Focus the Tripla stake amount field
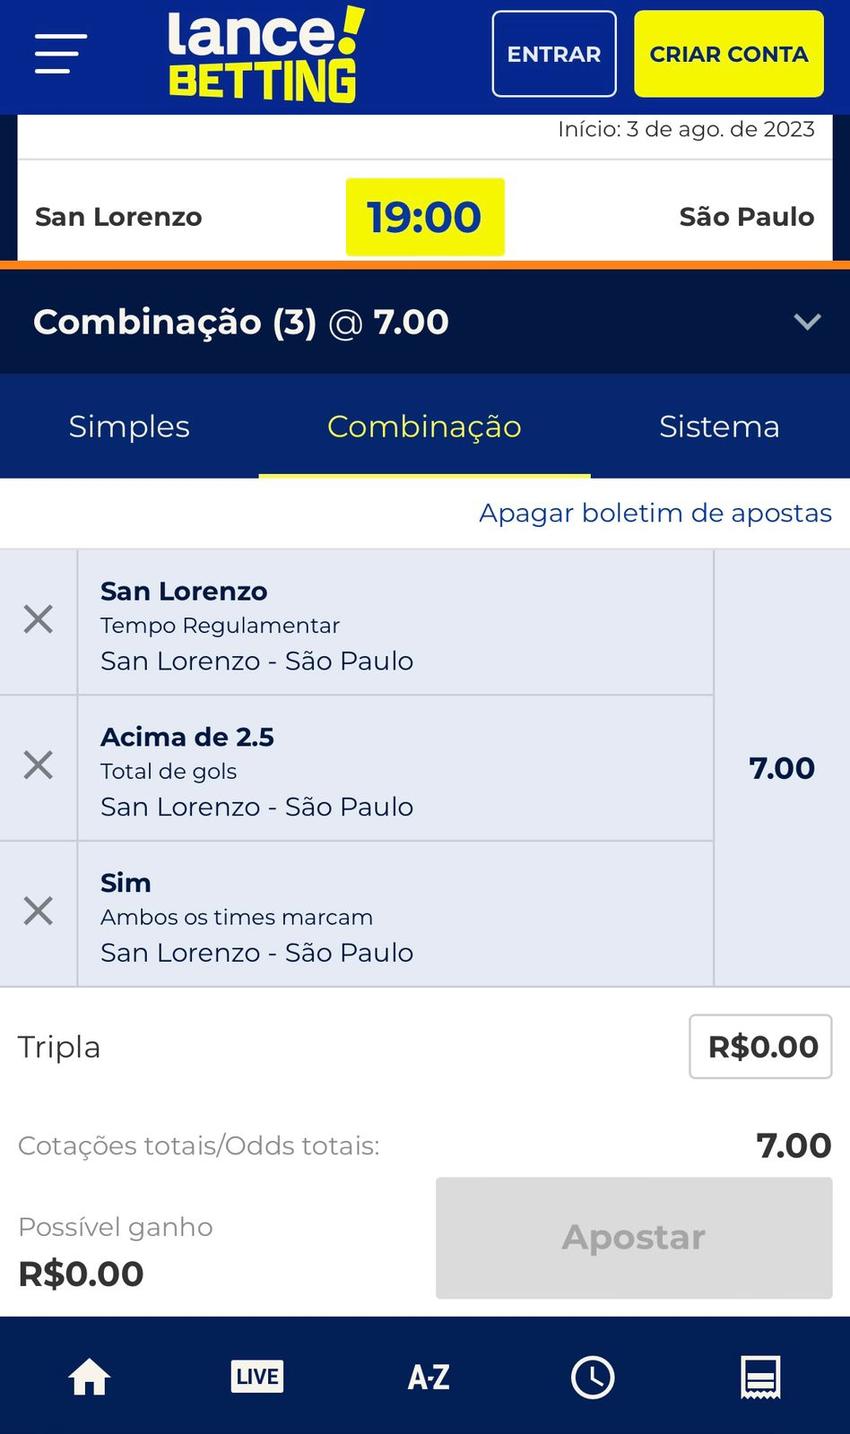This screenshot has height=1434, width=850. (x=761, y=1047)
